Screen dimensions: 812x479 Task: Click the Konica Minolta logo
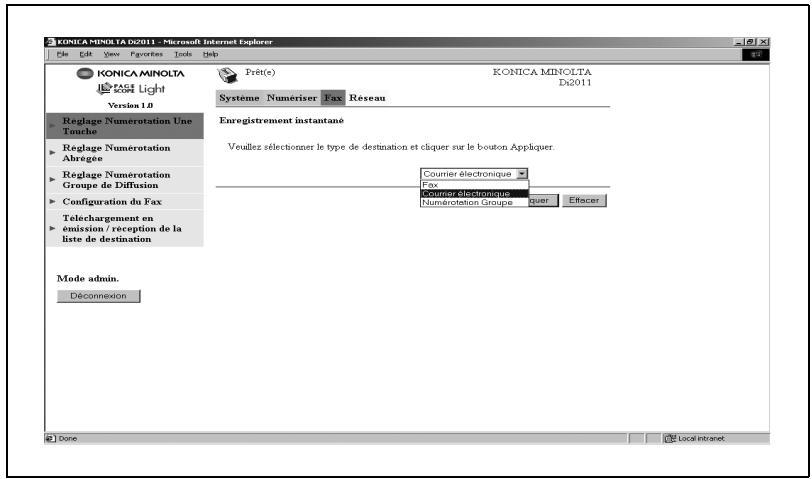pyautogui.click(x=130, y=74)
